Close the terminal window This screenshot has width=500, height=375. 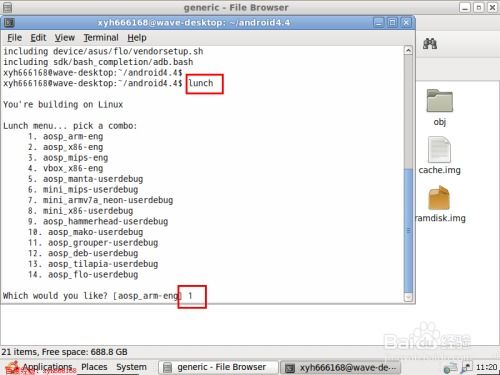pos(406,23)
